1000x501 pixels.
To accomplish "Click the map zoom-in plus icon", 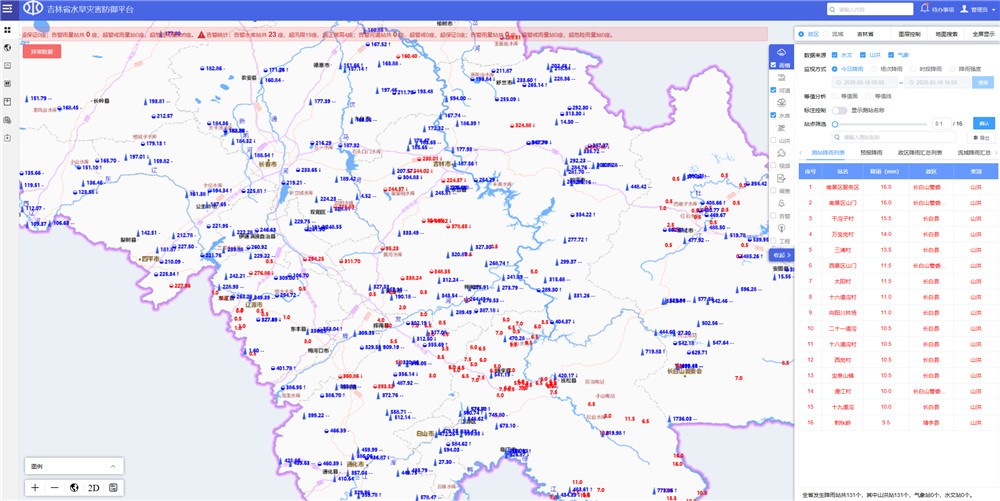I will click(x=35, y=487).
